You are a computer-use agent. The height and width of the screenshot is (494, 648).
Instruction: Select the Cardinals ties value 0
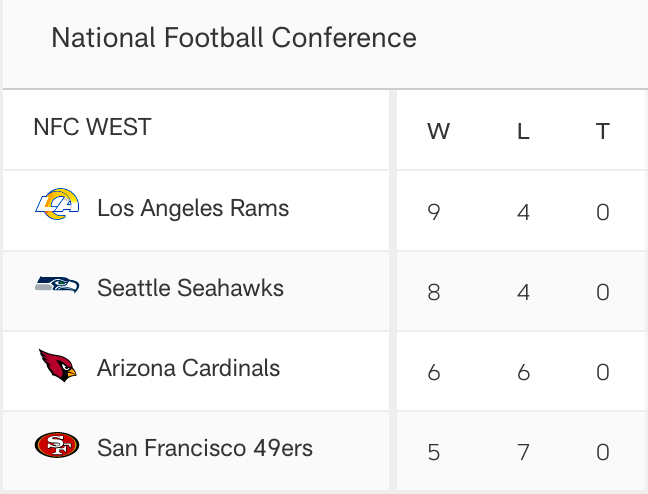[603, 372]
